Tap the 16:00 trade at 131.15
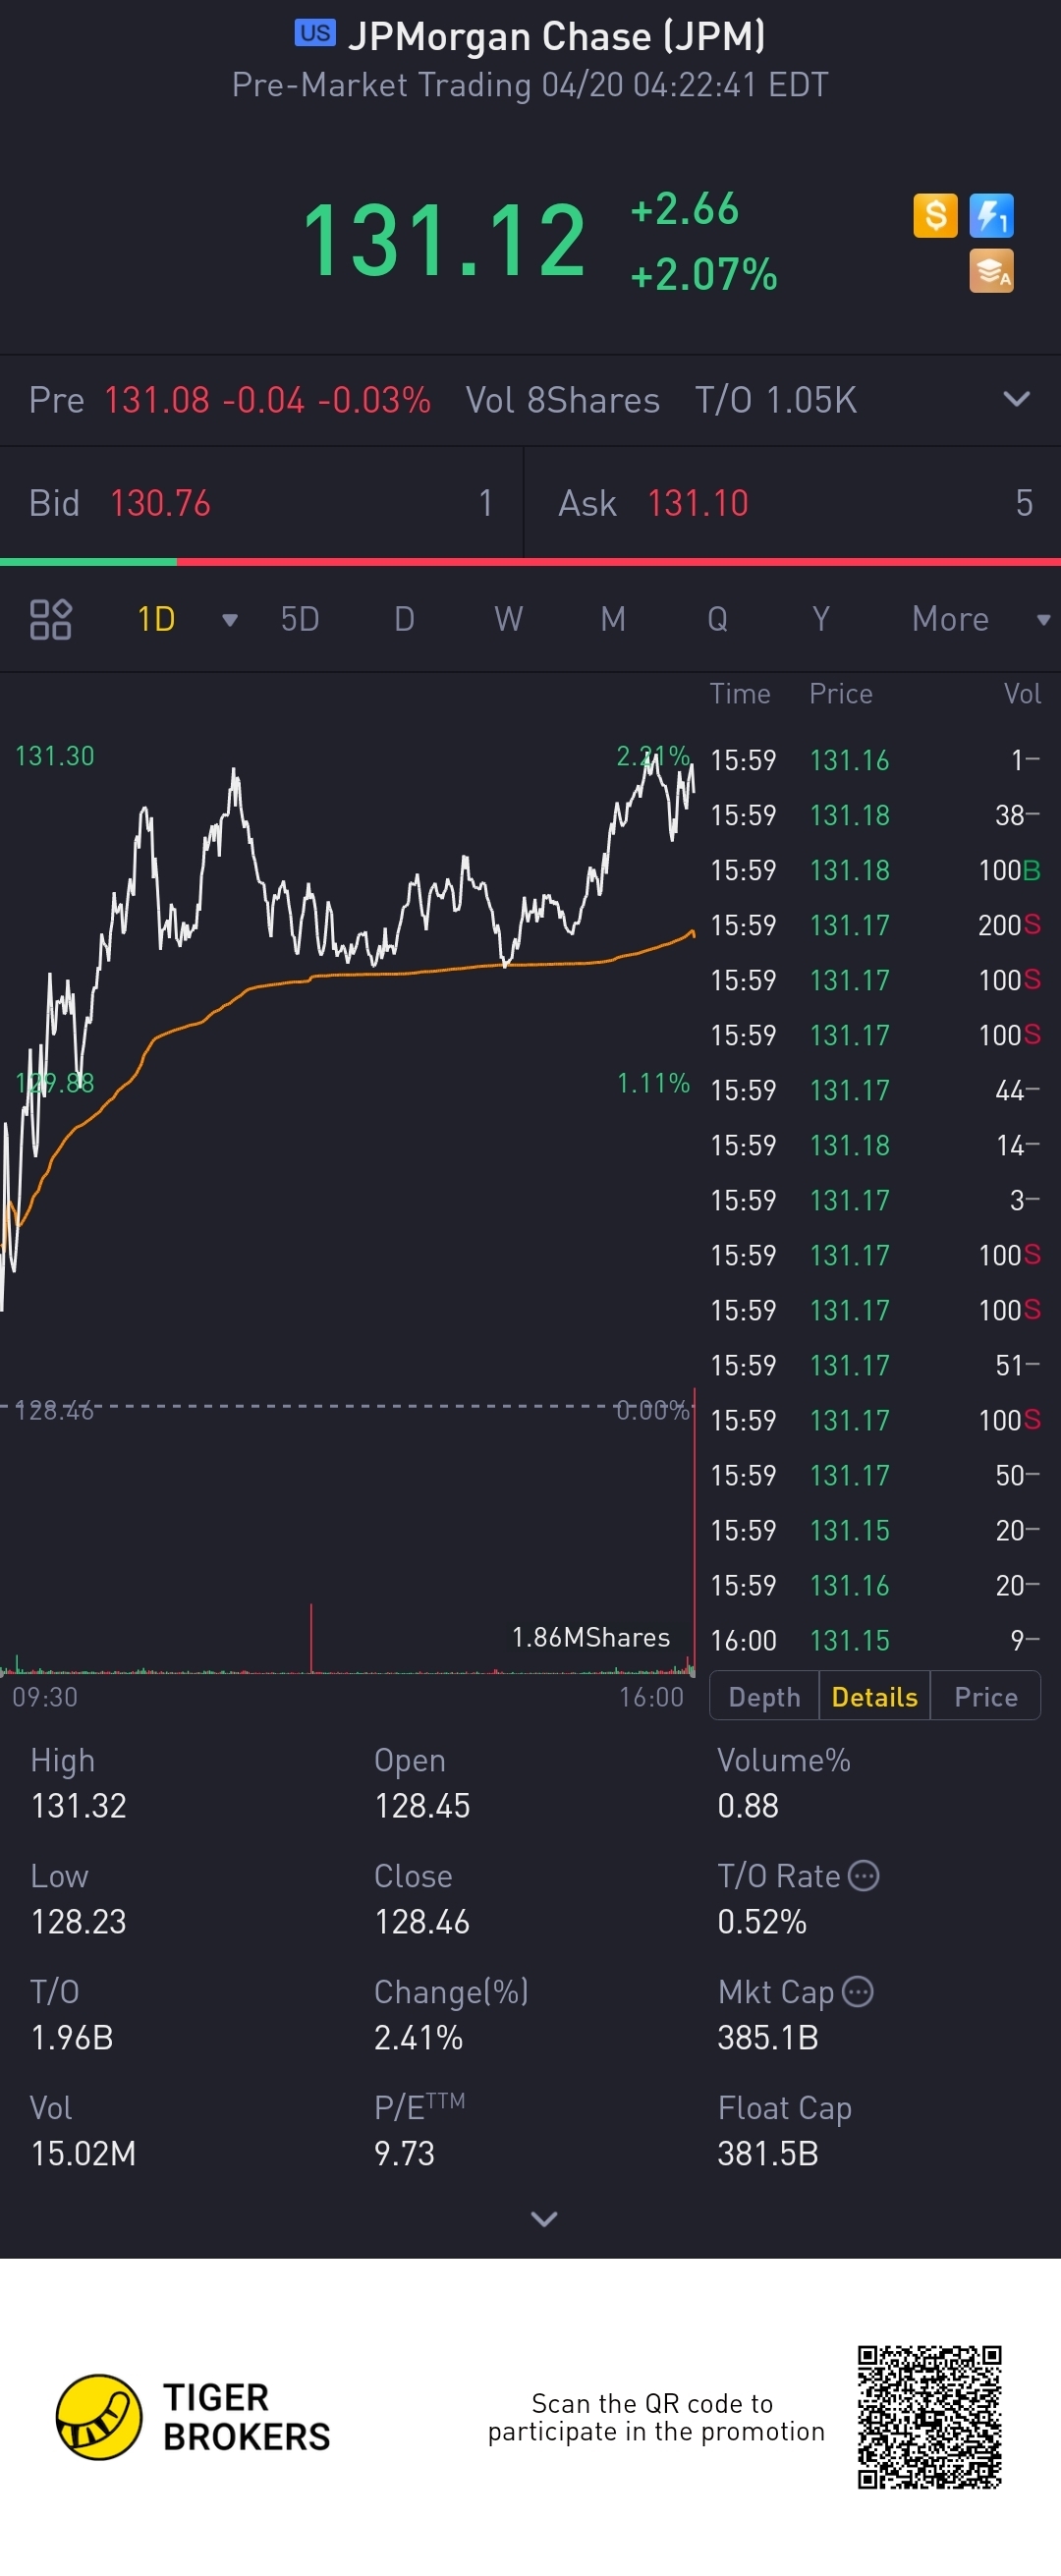Image resolution: width=1061 pixels, height=2576 pixels. (x=875, y=1640)
